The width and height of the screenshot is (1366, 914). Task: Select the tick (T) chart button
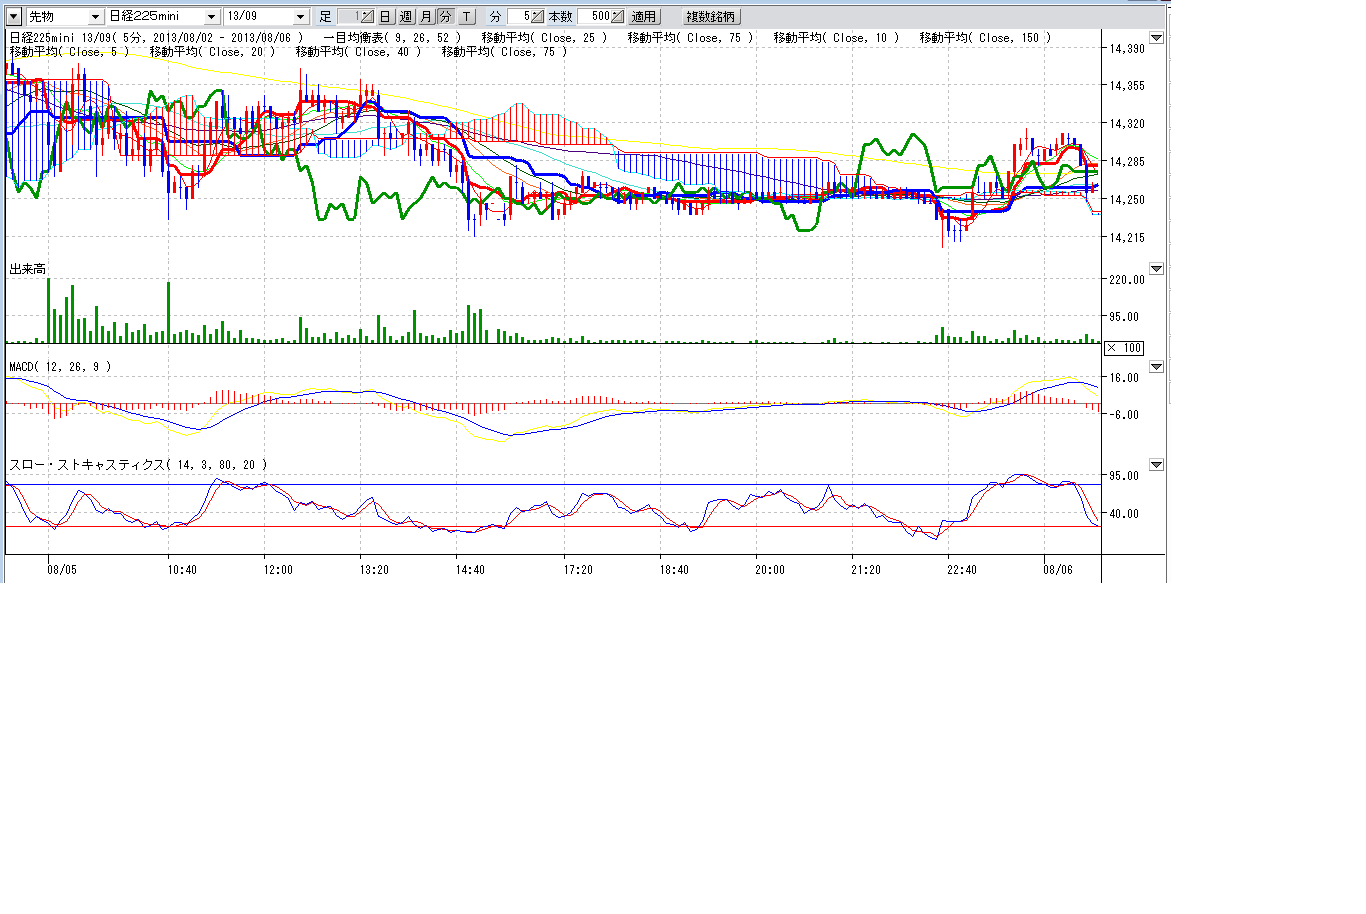(466, 17)
